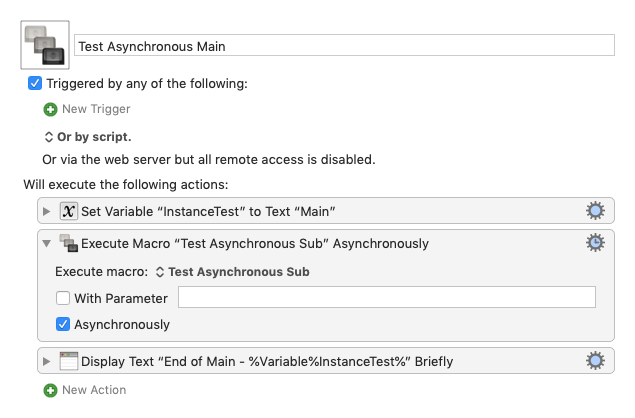The height and width of the screenshot is (418, 635).
Task: Click the green New Action plus icon
Action: 50,390
